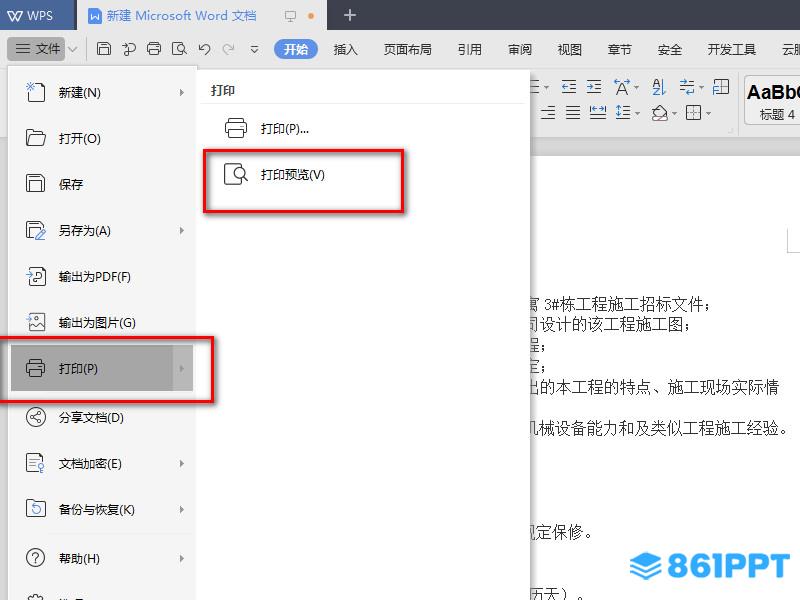Viewport: 800px width, 600px height.
Task: Switch to the 开发工具 ribbon tab
Action: (x=732, y=49)
